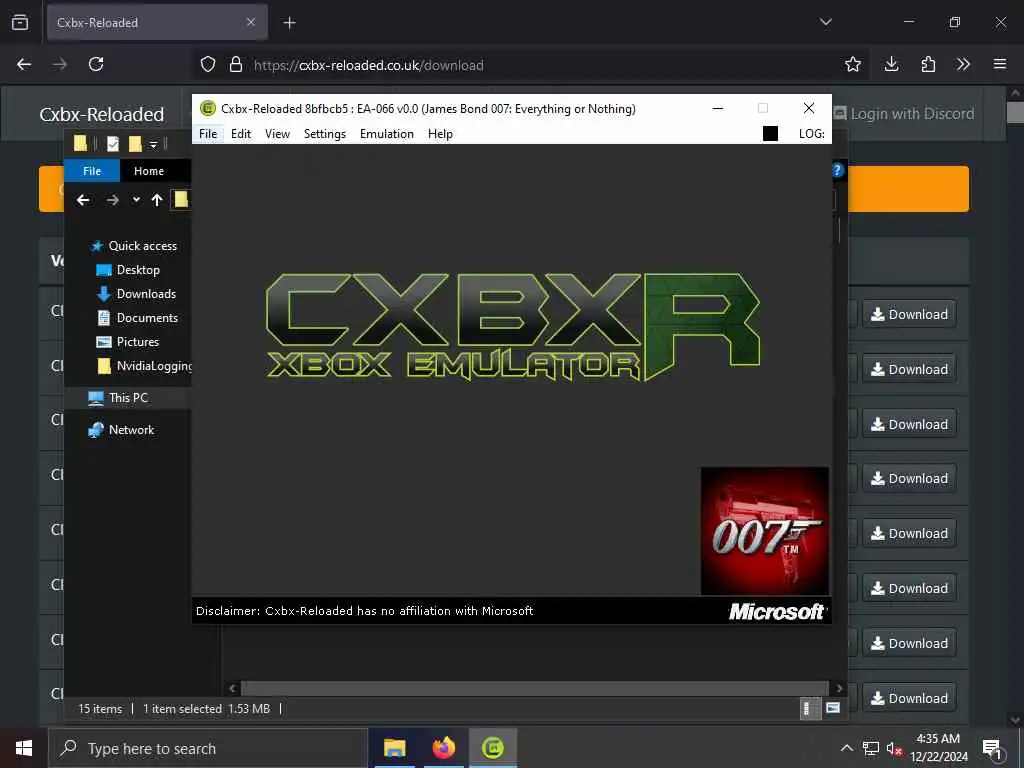
Task: Click the New folder icon in Explorer quick toolbar
Action: [x=135, y=144]
